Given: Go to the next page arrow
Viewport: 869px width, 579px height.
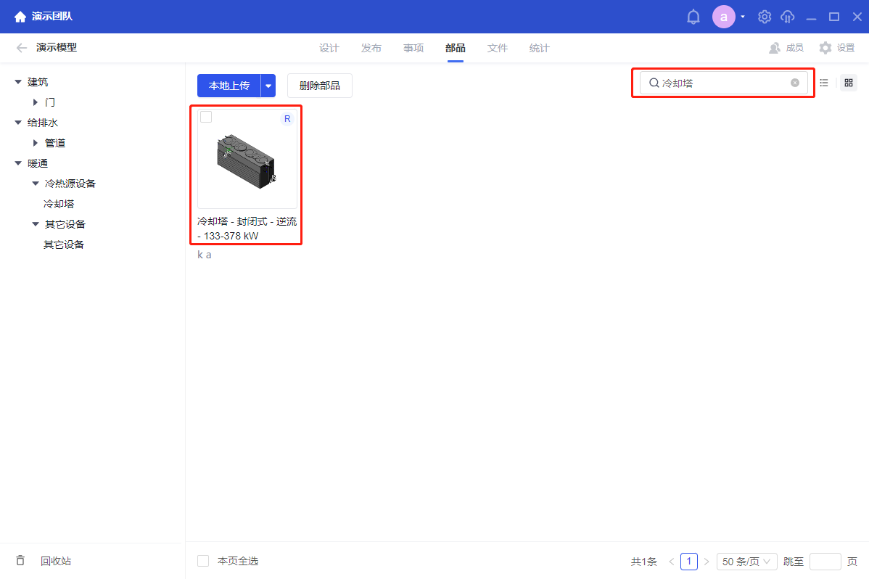Looking at the screenshot, I should 707,561.
